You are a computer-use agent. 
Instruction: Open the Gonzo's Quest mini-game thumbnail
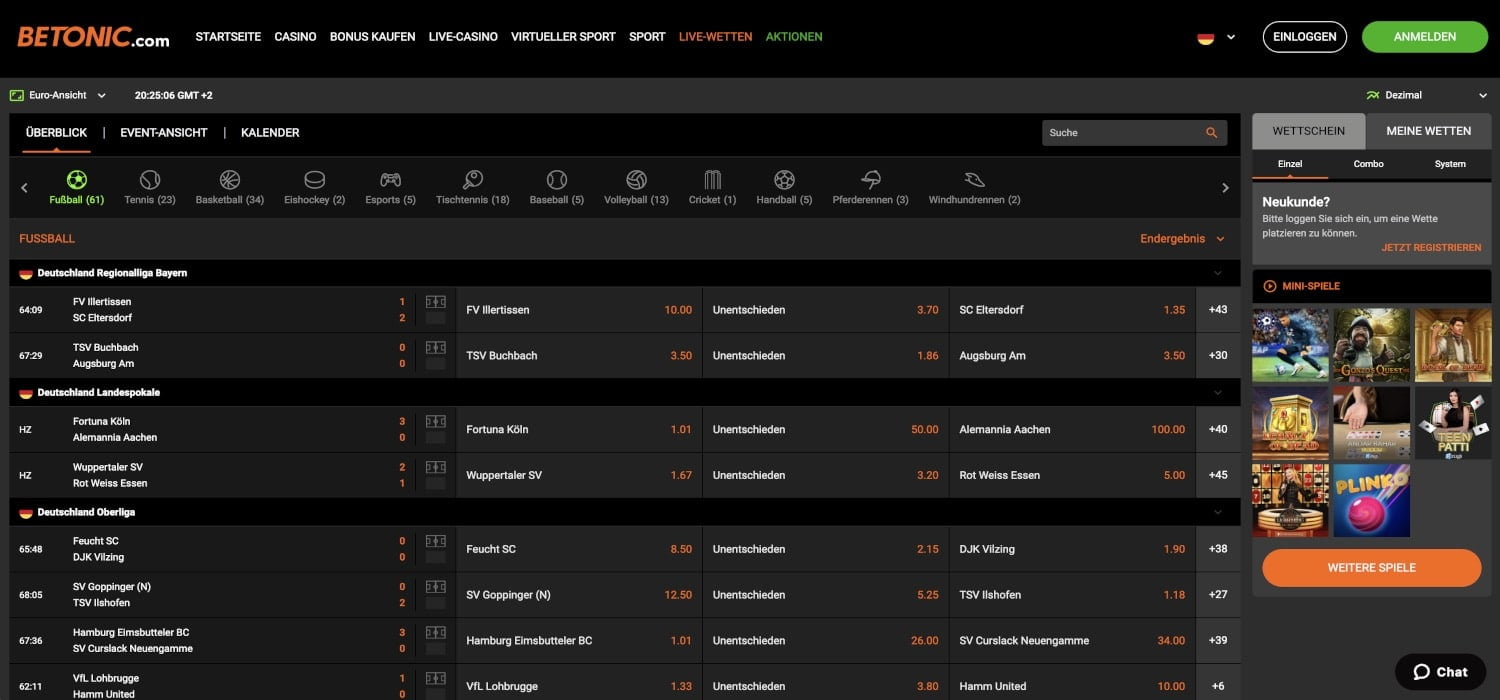point(1371,344)
